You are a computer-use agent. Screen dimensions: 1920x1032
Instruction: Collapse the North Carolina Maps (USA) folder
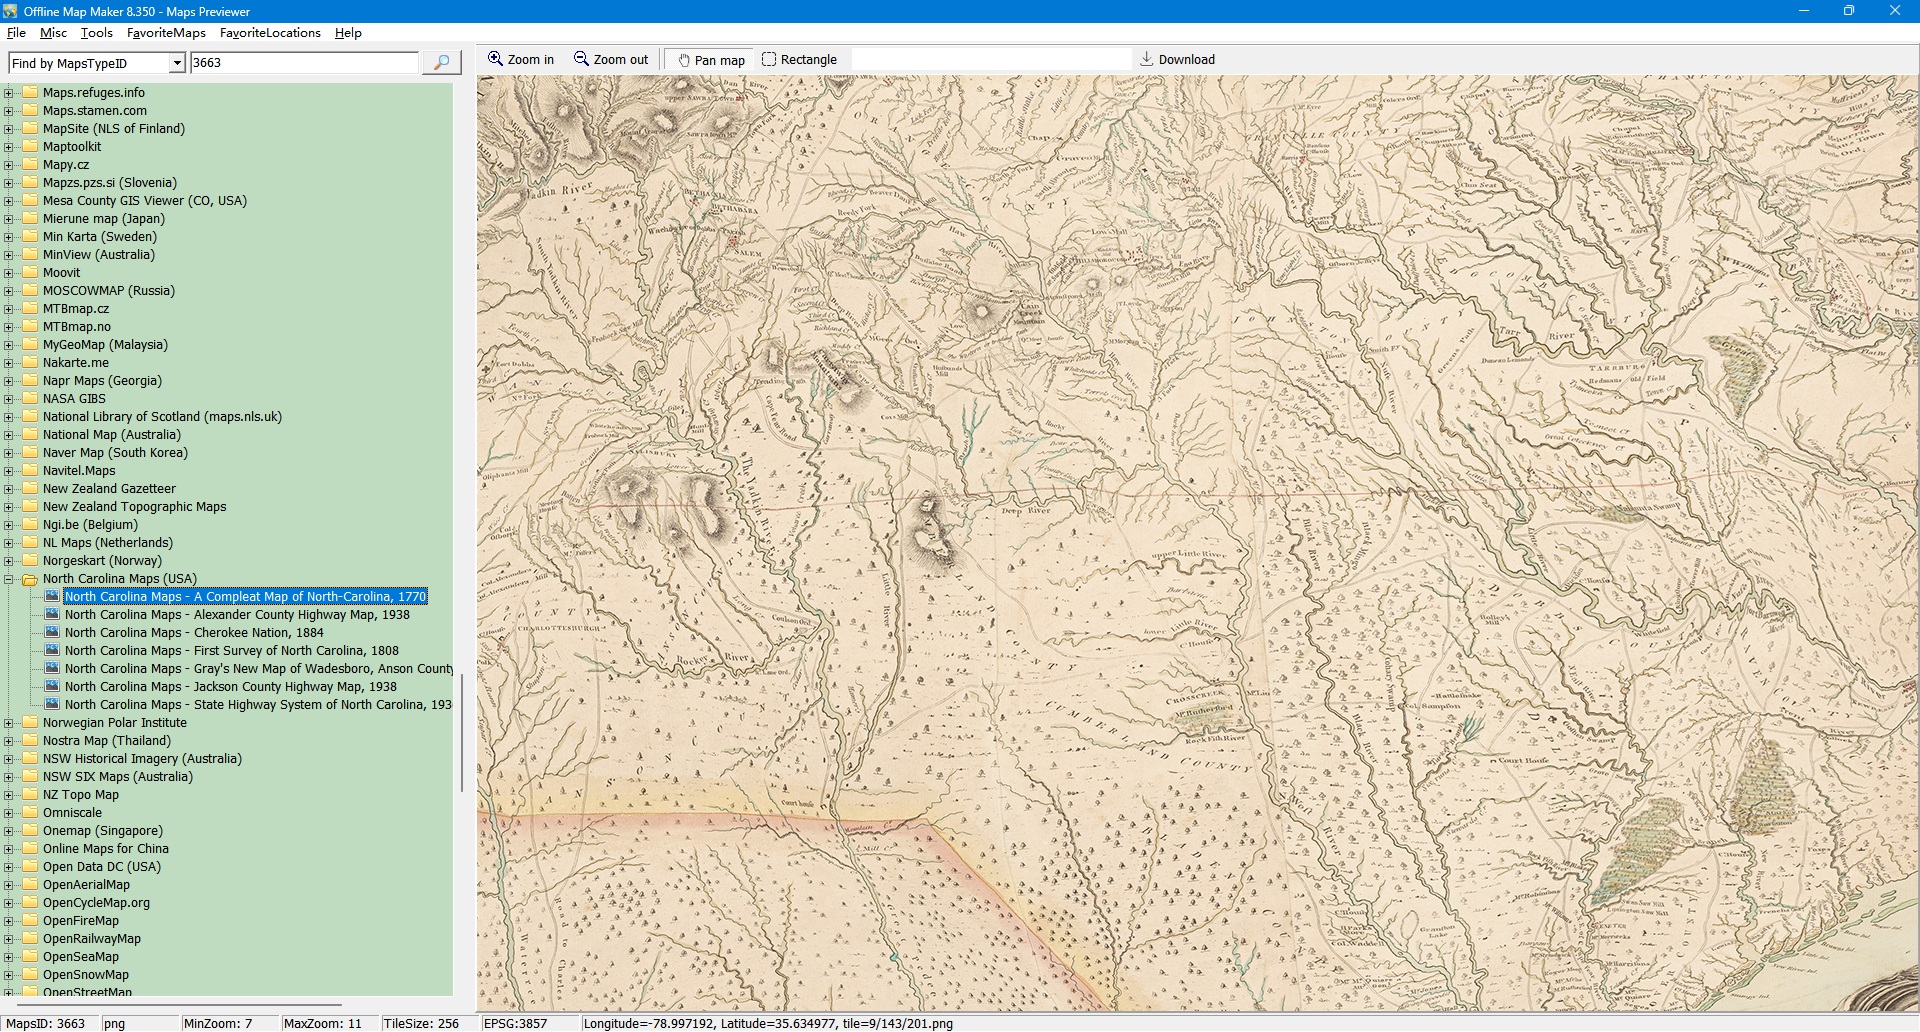point(9,579)
